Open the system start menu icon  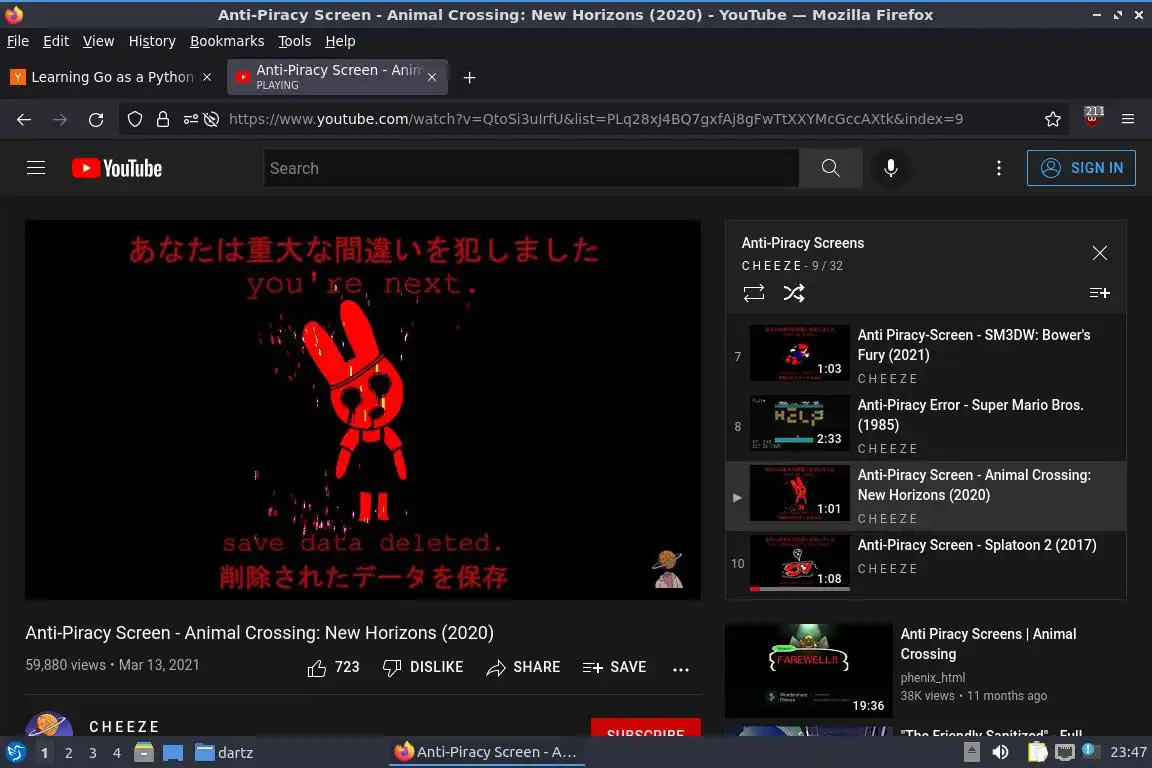tap(15, 752)
